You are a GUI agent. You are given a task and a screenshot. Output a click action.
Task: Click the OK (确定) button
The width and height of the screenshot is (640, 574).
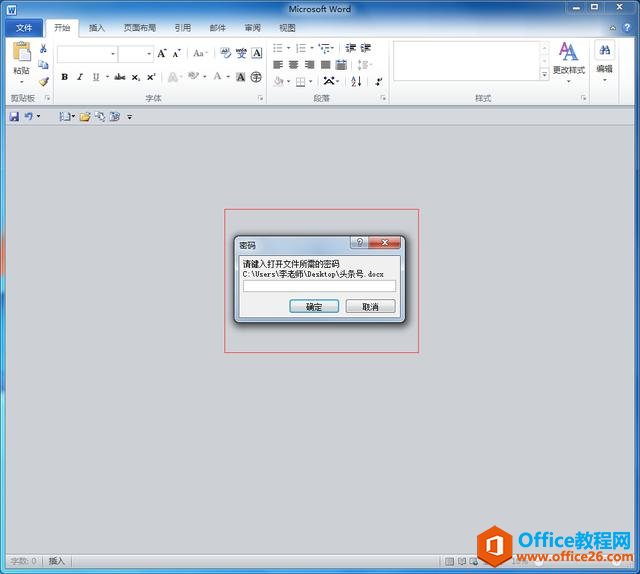(314, 307)
